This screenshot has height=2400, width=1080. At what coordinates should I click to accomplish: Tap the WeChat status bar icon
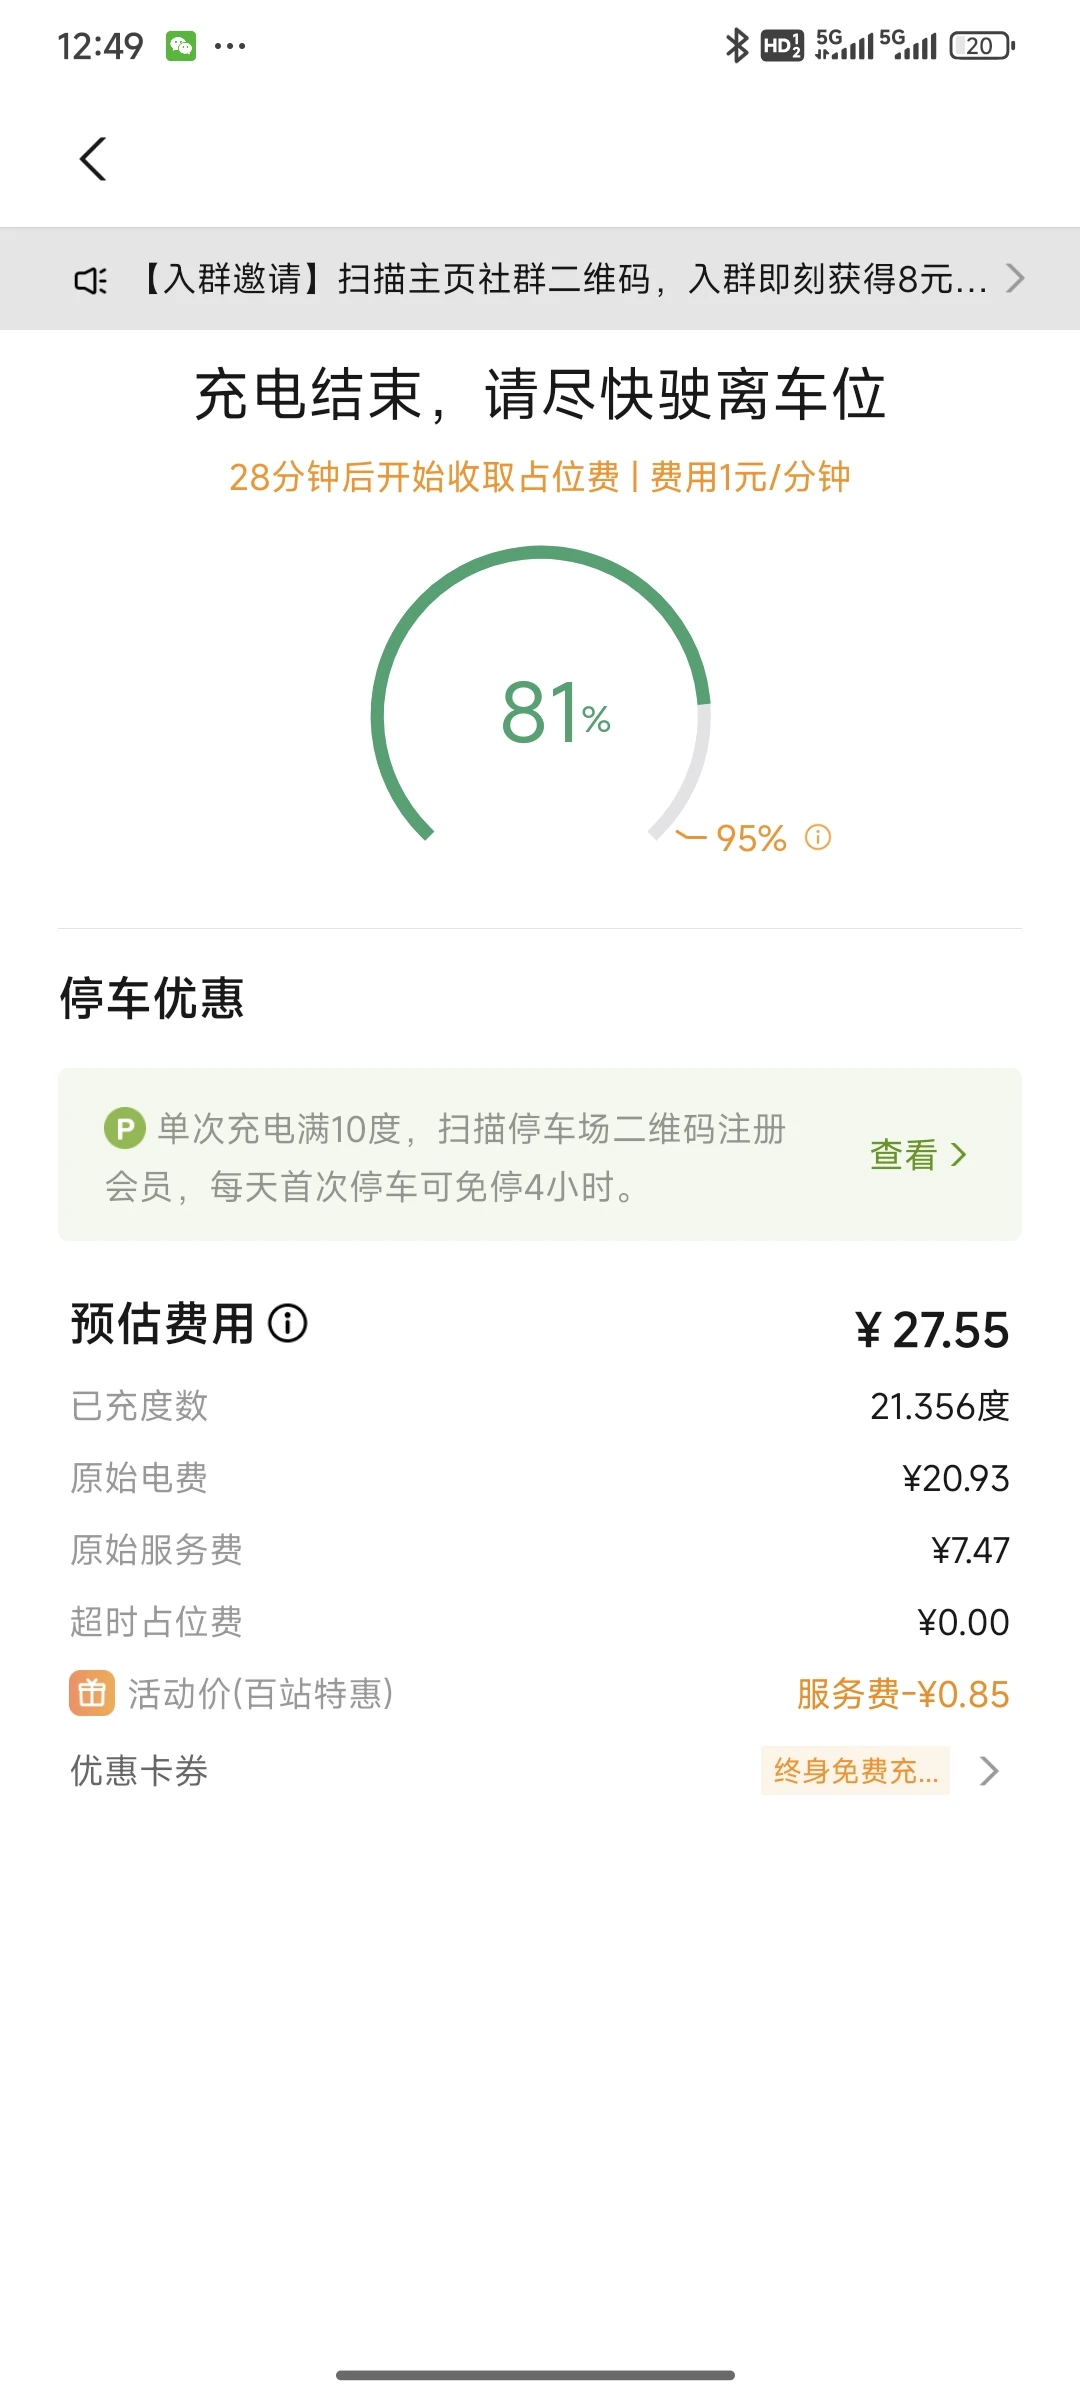coord(181,46)
